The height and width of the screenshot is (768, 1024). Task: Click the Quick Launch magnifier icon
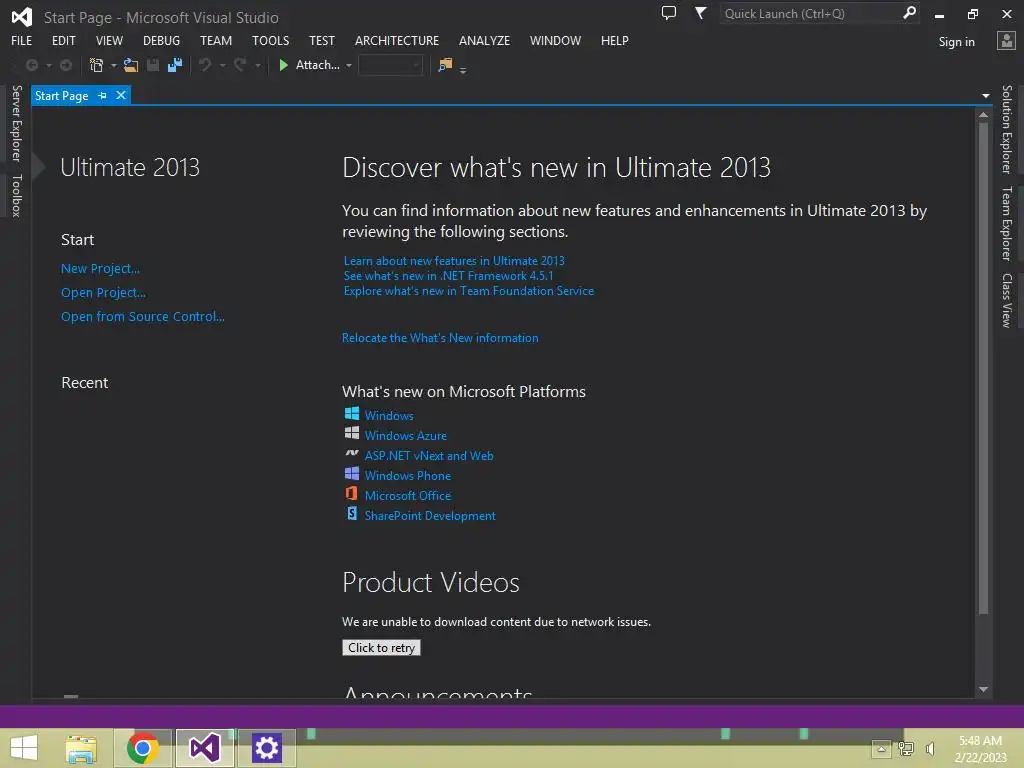(909, 13)
